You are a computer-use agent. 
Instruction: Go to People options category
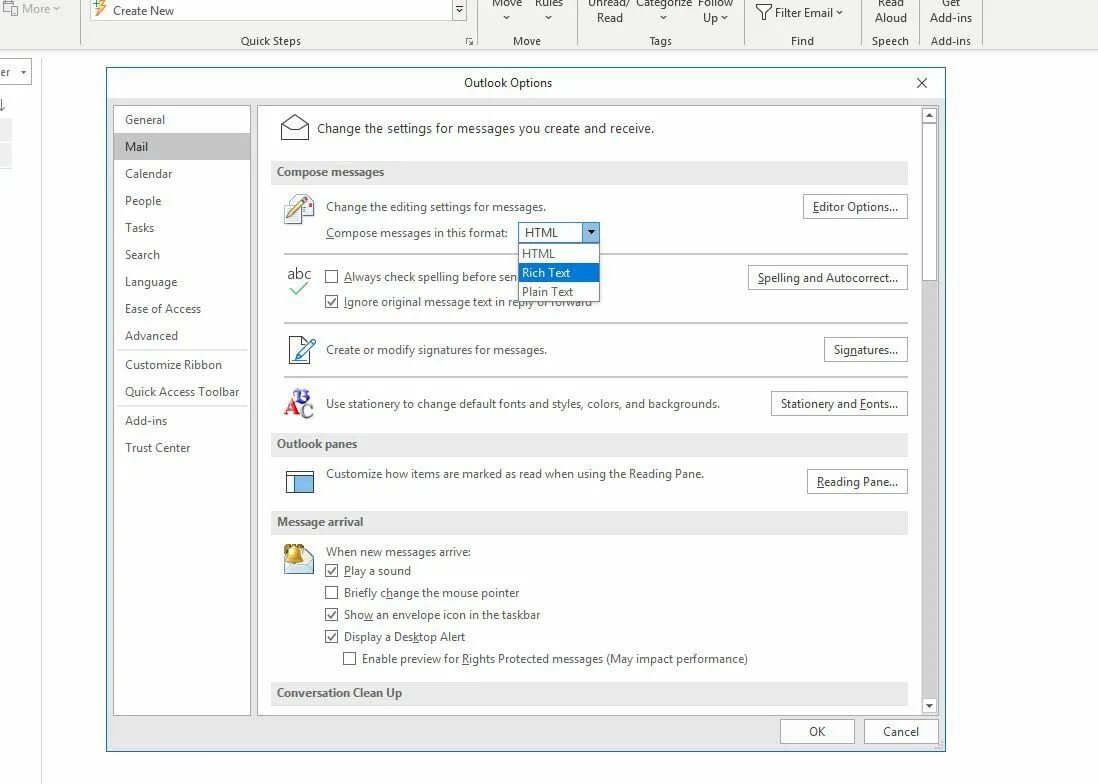182,201
